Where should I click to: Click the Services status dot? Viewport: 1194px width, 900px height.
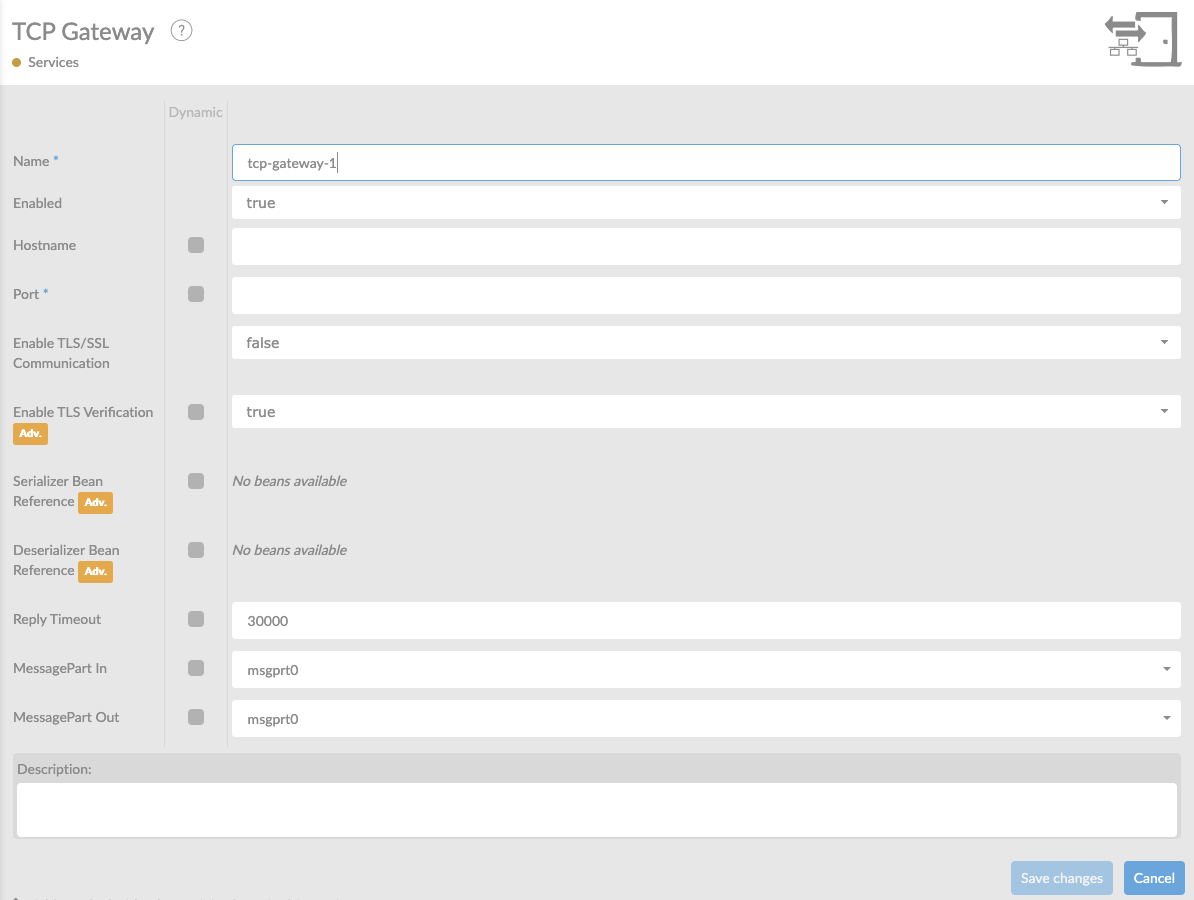click(17, 62)
